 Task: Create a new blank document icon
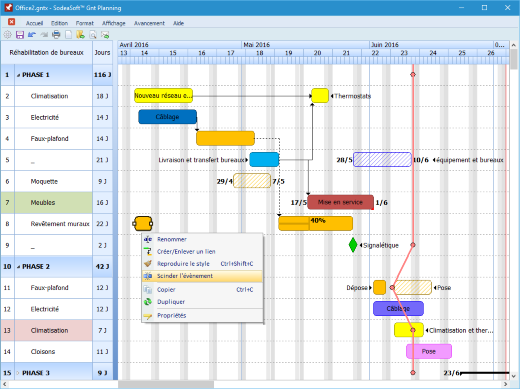click(x=68, y=35)
